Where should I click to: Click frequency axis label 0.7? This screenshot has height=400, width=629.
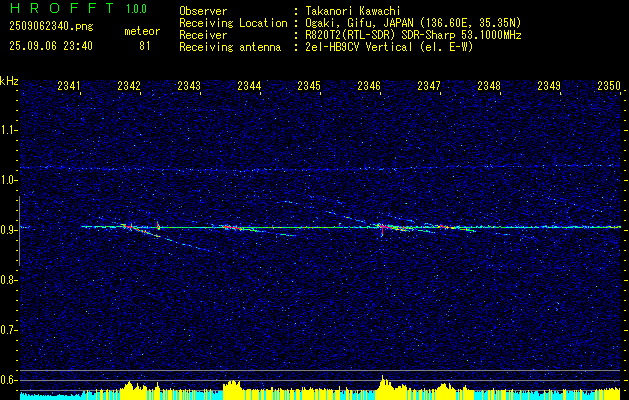[8, 330]
